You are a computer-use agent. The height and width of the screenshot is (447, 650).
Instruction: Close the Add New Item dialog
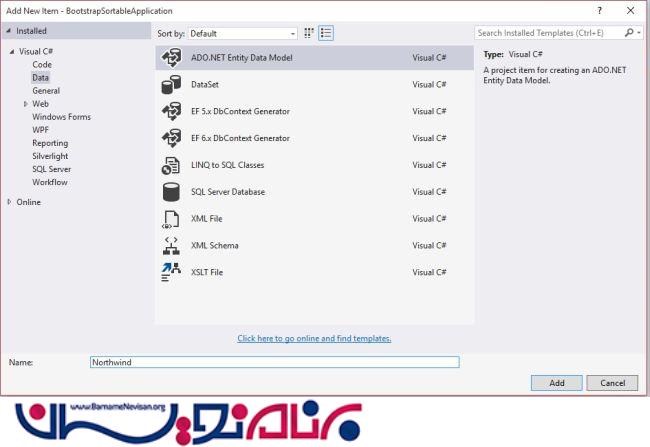coord(631,11)
